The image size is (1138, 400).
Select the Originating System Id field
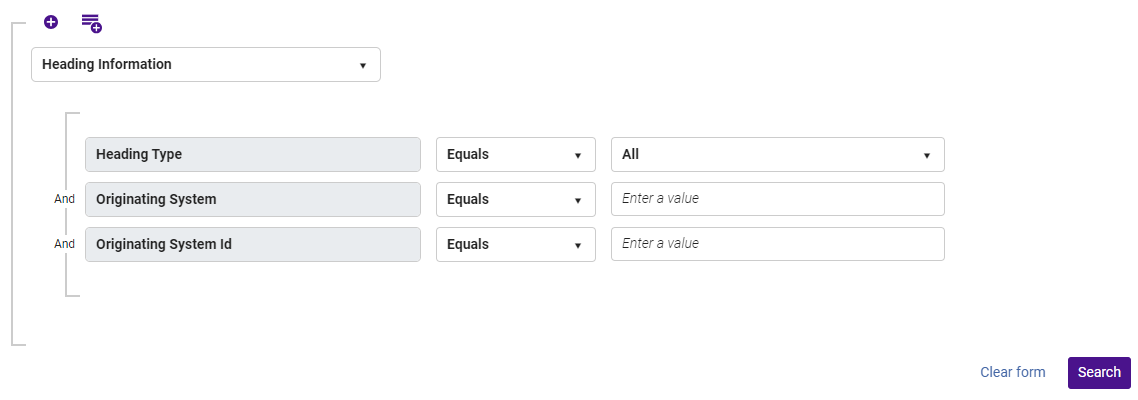252,244
